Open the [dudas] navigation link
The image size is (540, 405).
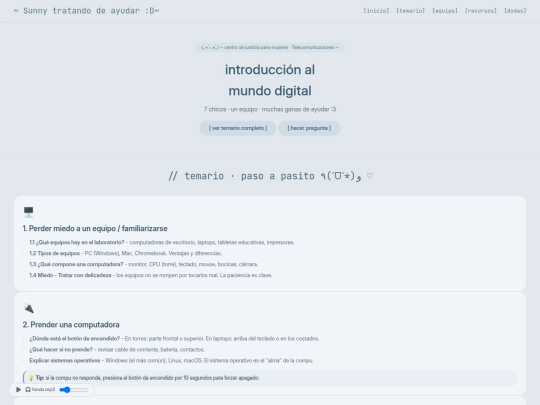coord(515,11)
